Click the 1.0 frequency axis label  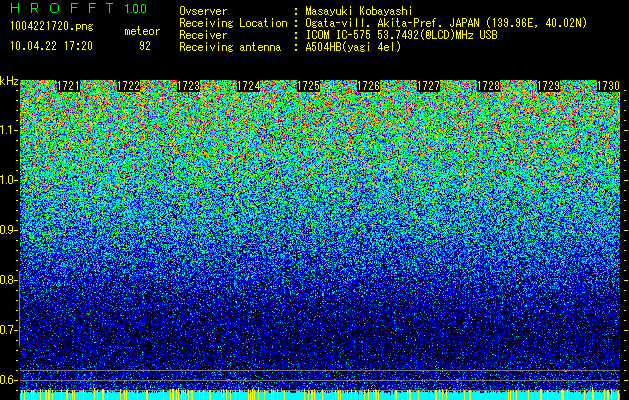coord(8,180)
